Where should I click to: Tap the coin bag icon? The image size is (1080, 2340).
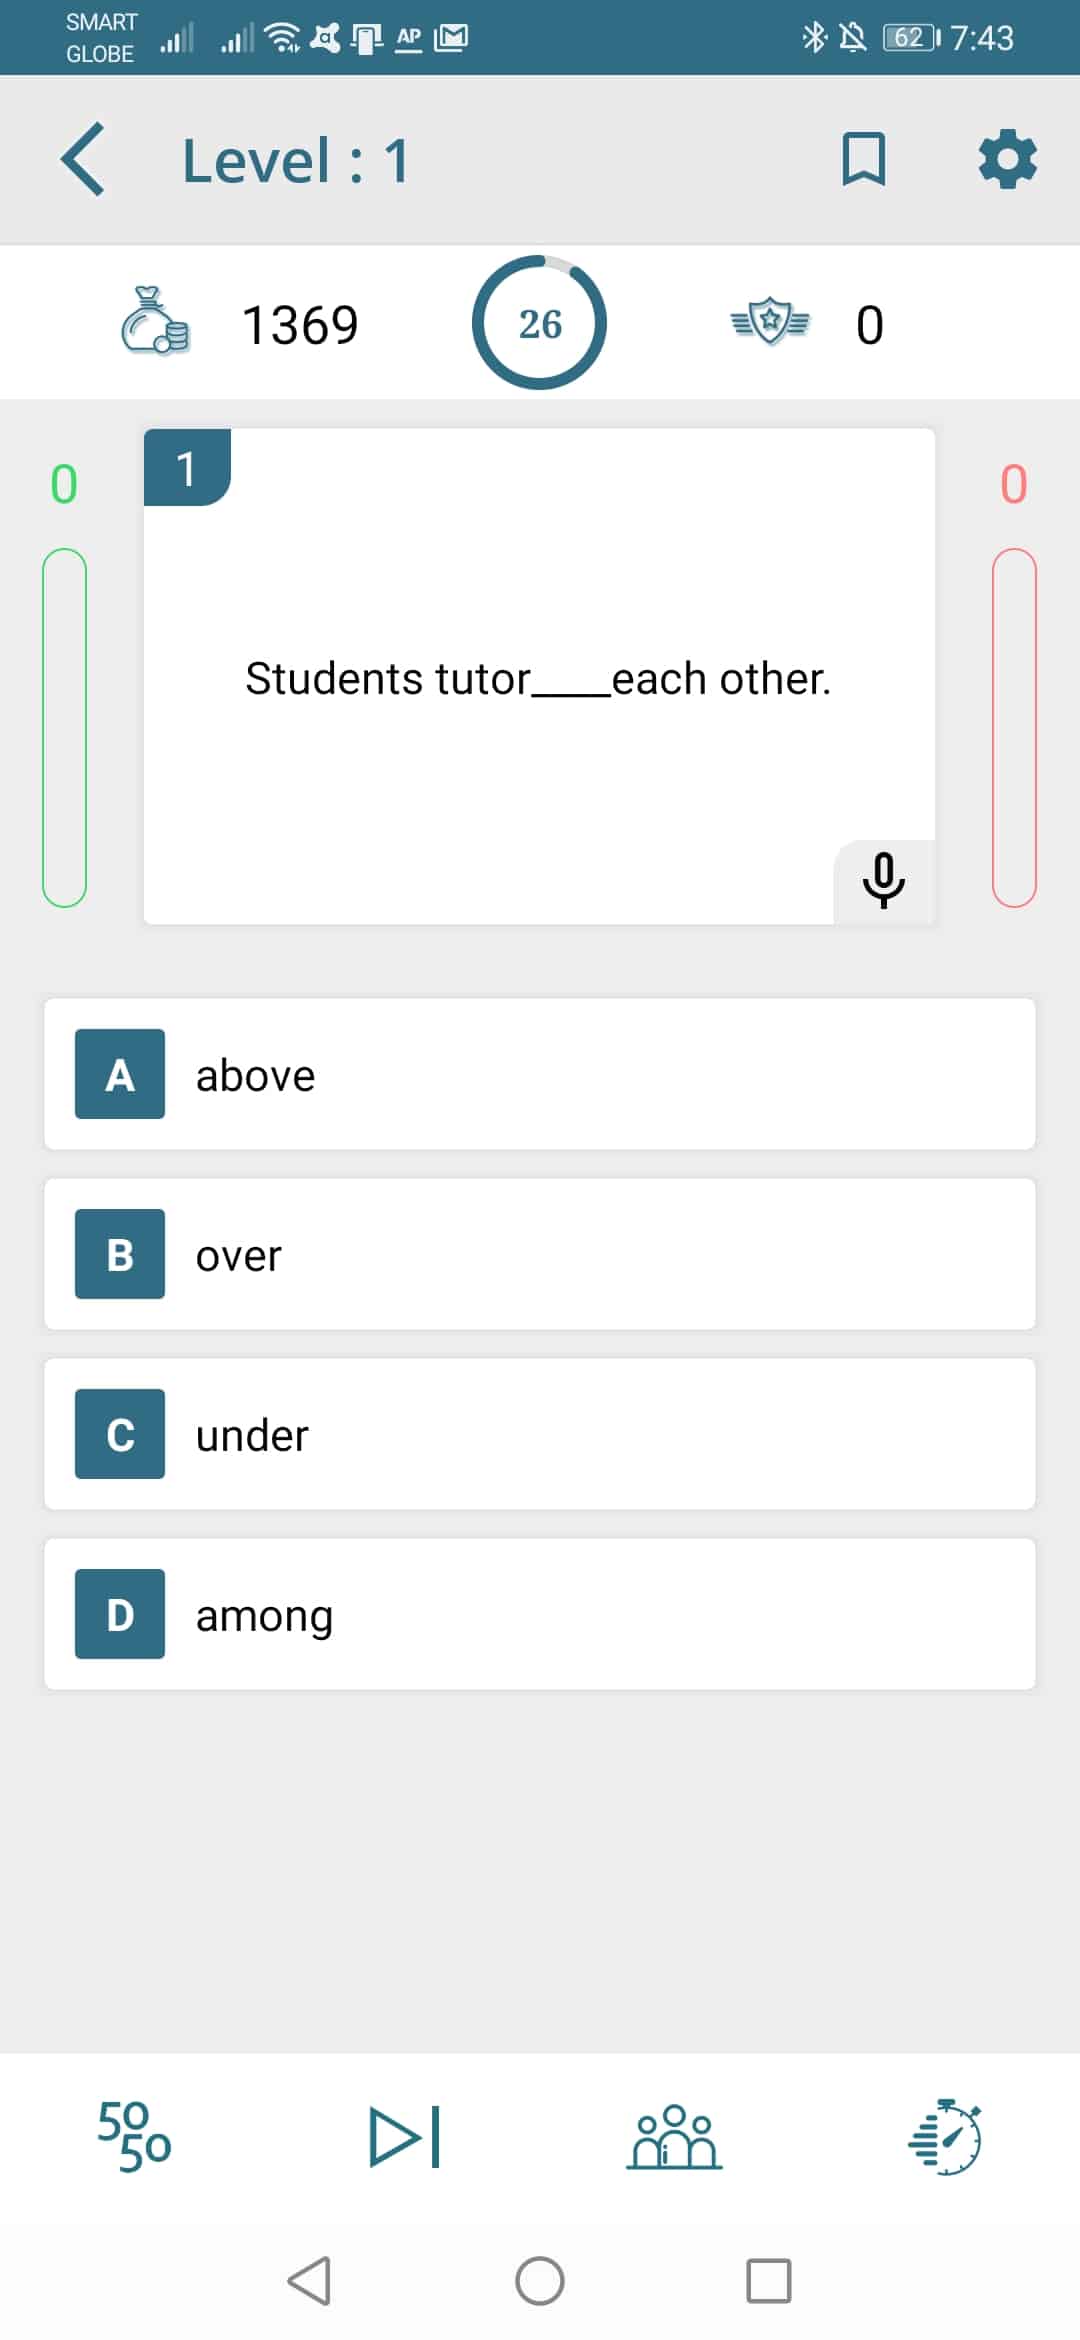click(155, 322)
